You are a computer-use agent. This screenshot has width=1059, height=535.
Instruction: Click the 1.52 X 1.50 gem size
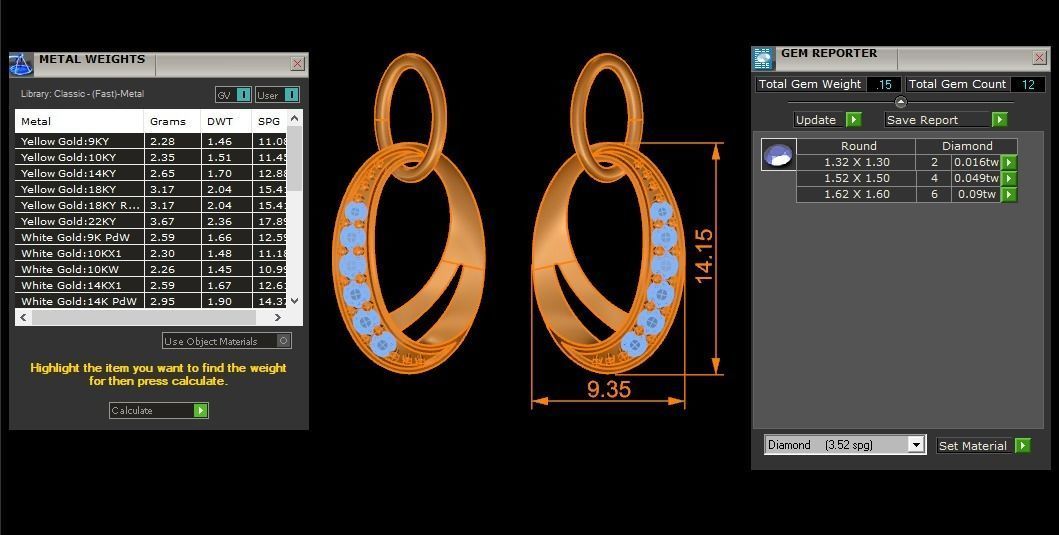pos(856,178)
